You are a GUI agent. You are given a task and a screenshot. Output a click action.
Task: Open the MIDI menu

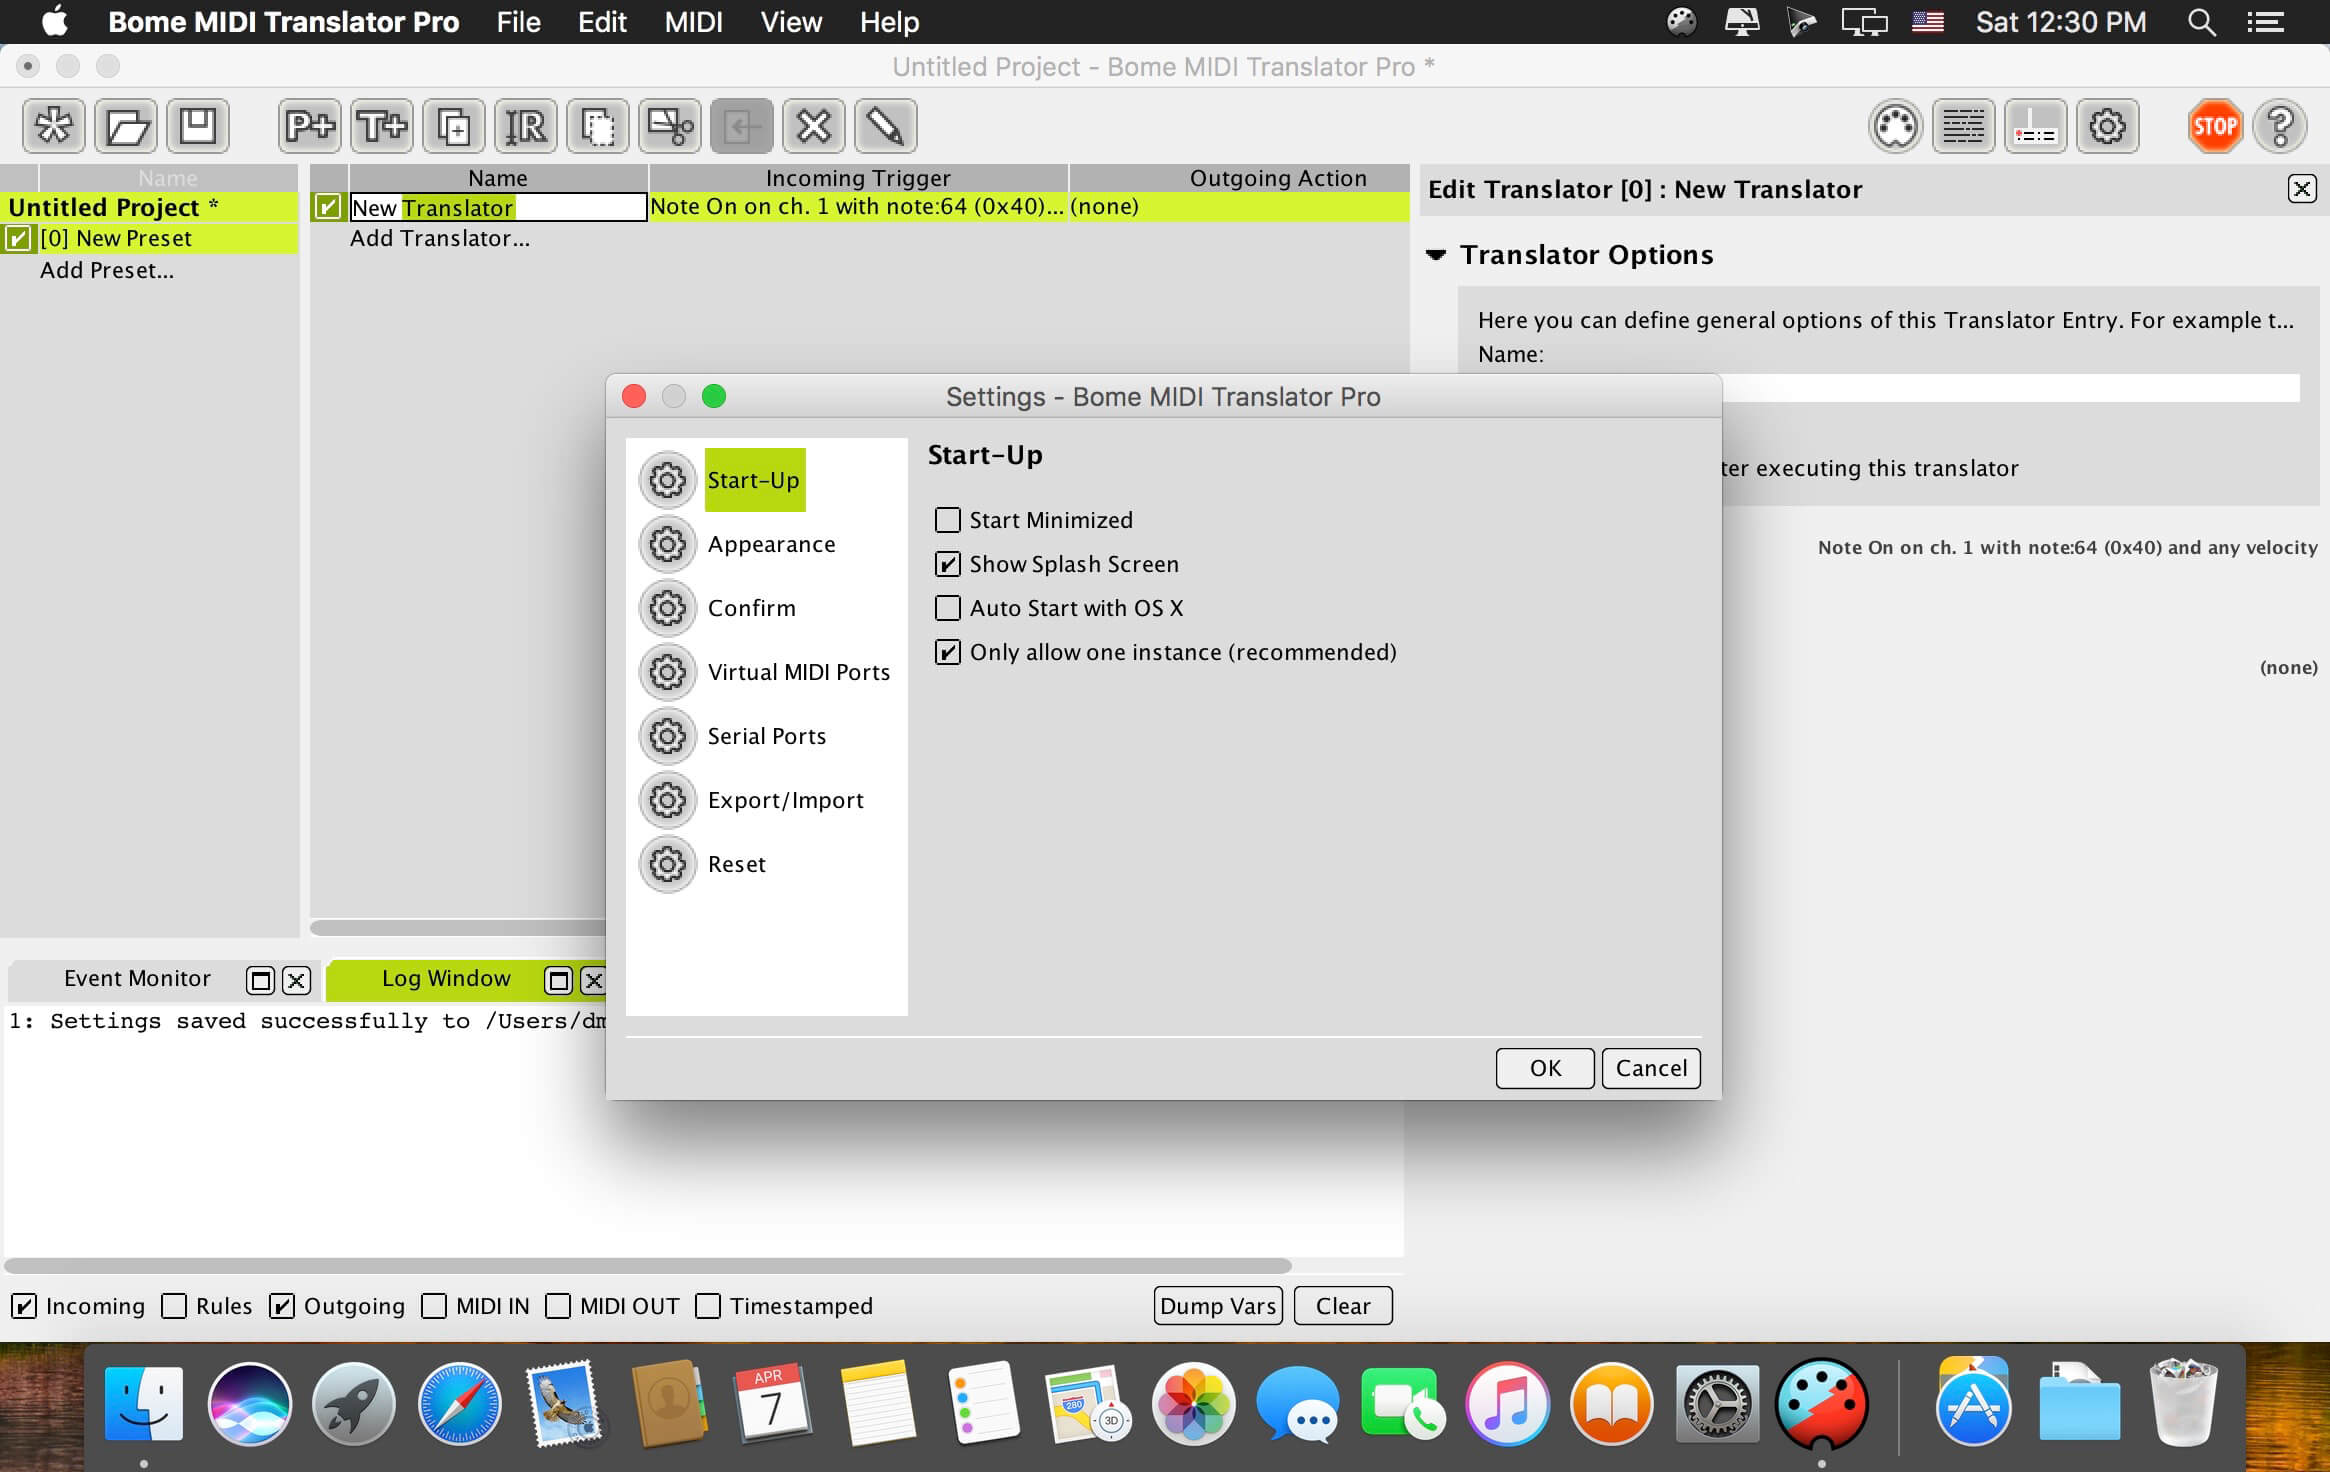click(x=693, y=22)
